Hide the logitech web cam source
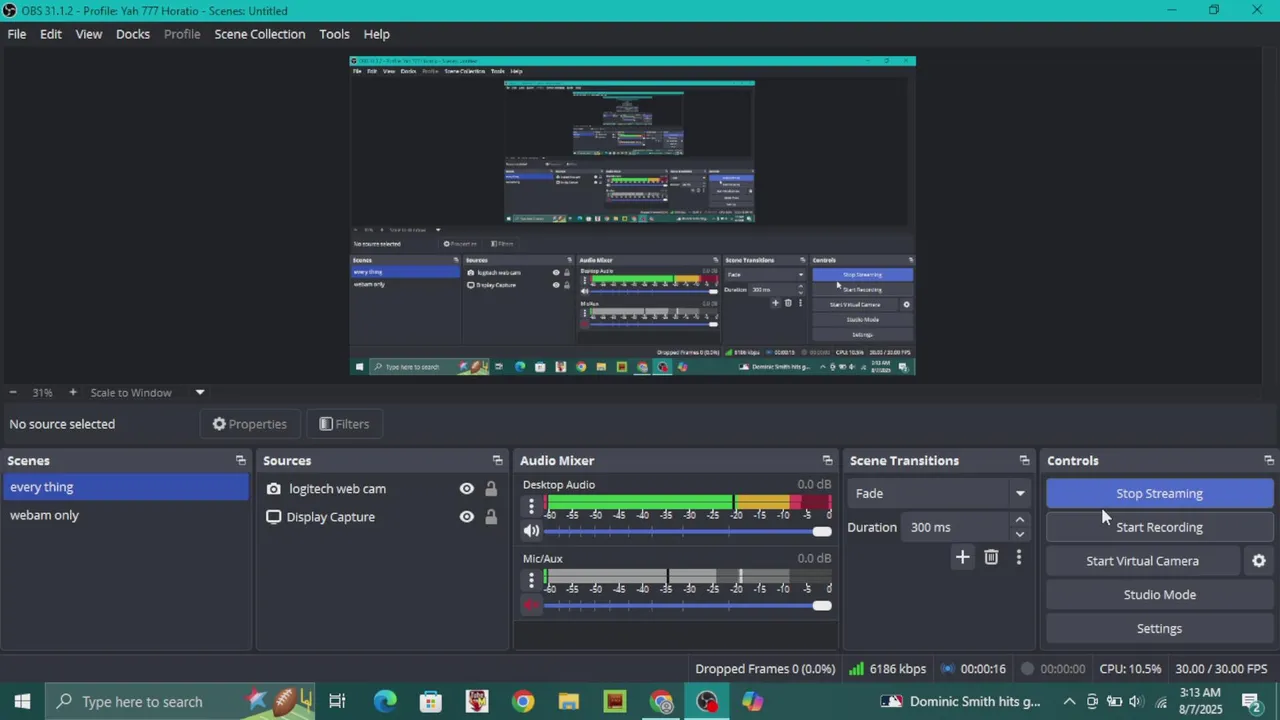 (x=466, y=489)
